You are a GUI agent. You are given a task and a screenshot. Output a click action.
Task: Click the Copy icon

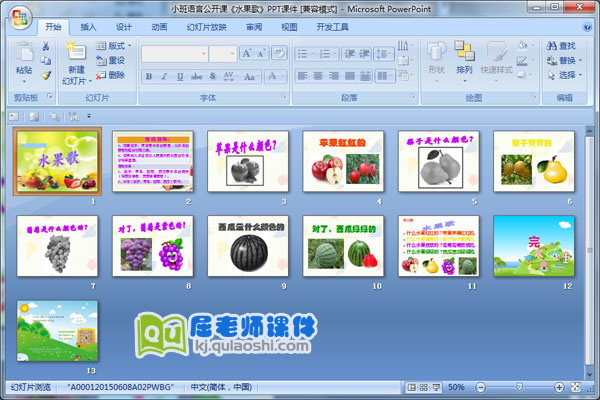coord(46,60)
